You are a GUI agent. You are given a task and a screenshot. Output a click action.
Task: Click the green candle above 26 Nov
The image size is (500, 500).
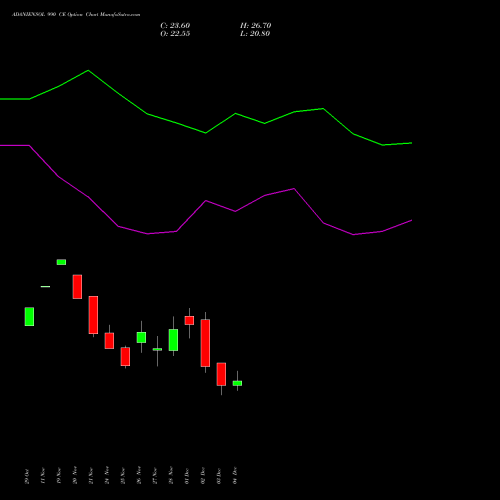tap(141, 337)
